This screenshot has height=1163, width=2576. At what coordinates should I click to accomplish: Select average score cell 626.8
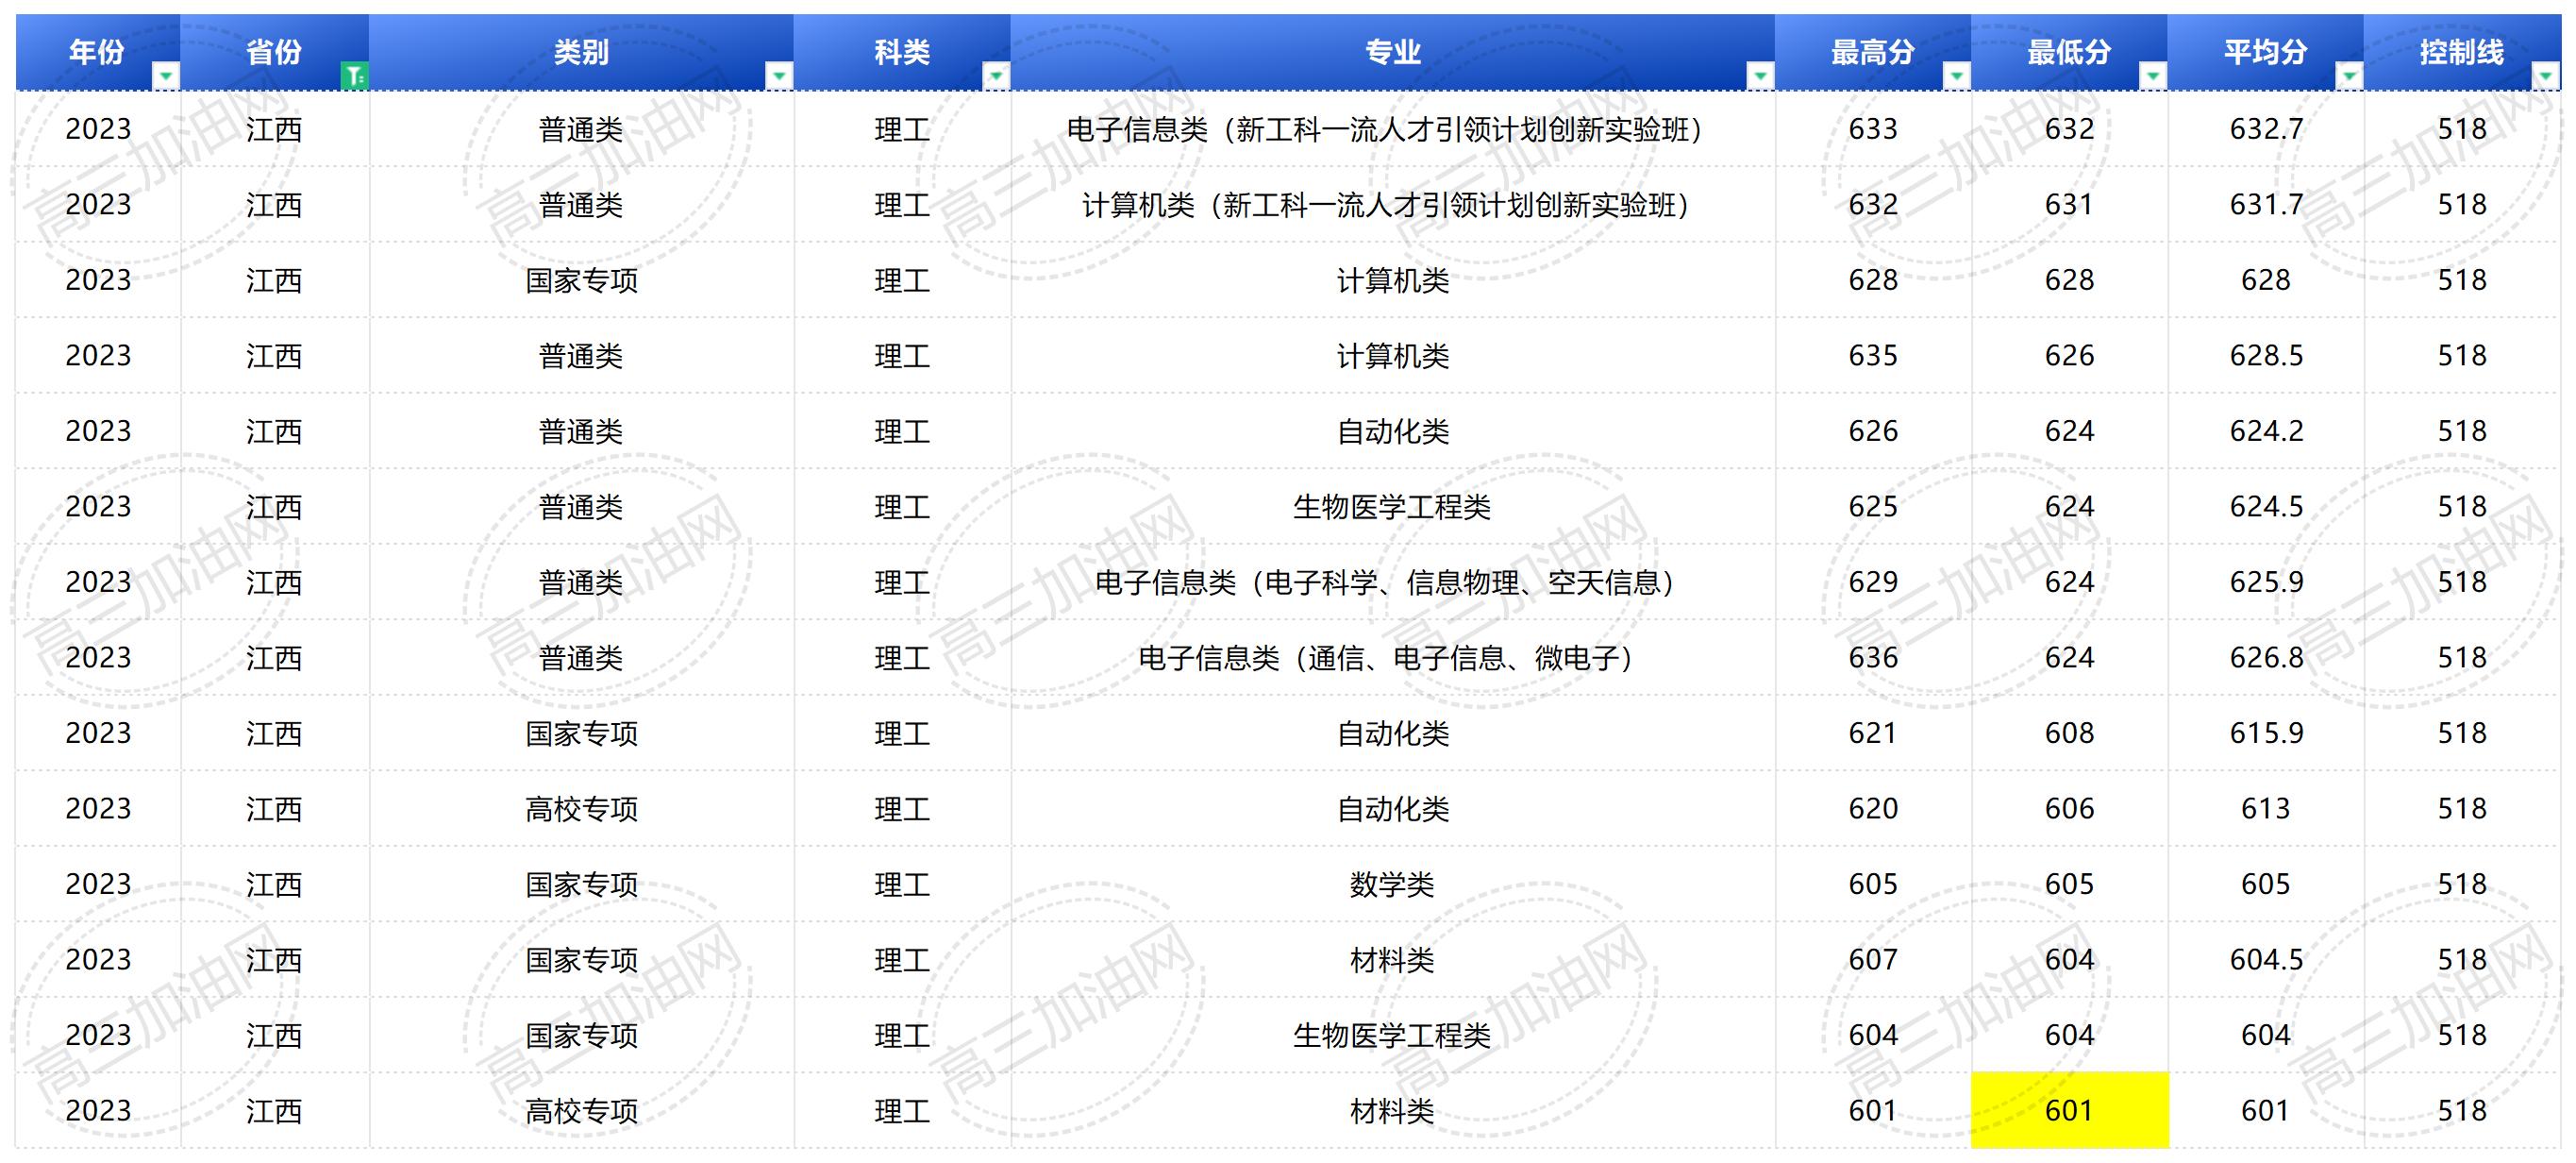2266,658
